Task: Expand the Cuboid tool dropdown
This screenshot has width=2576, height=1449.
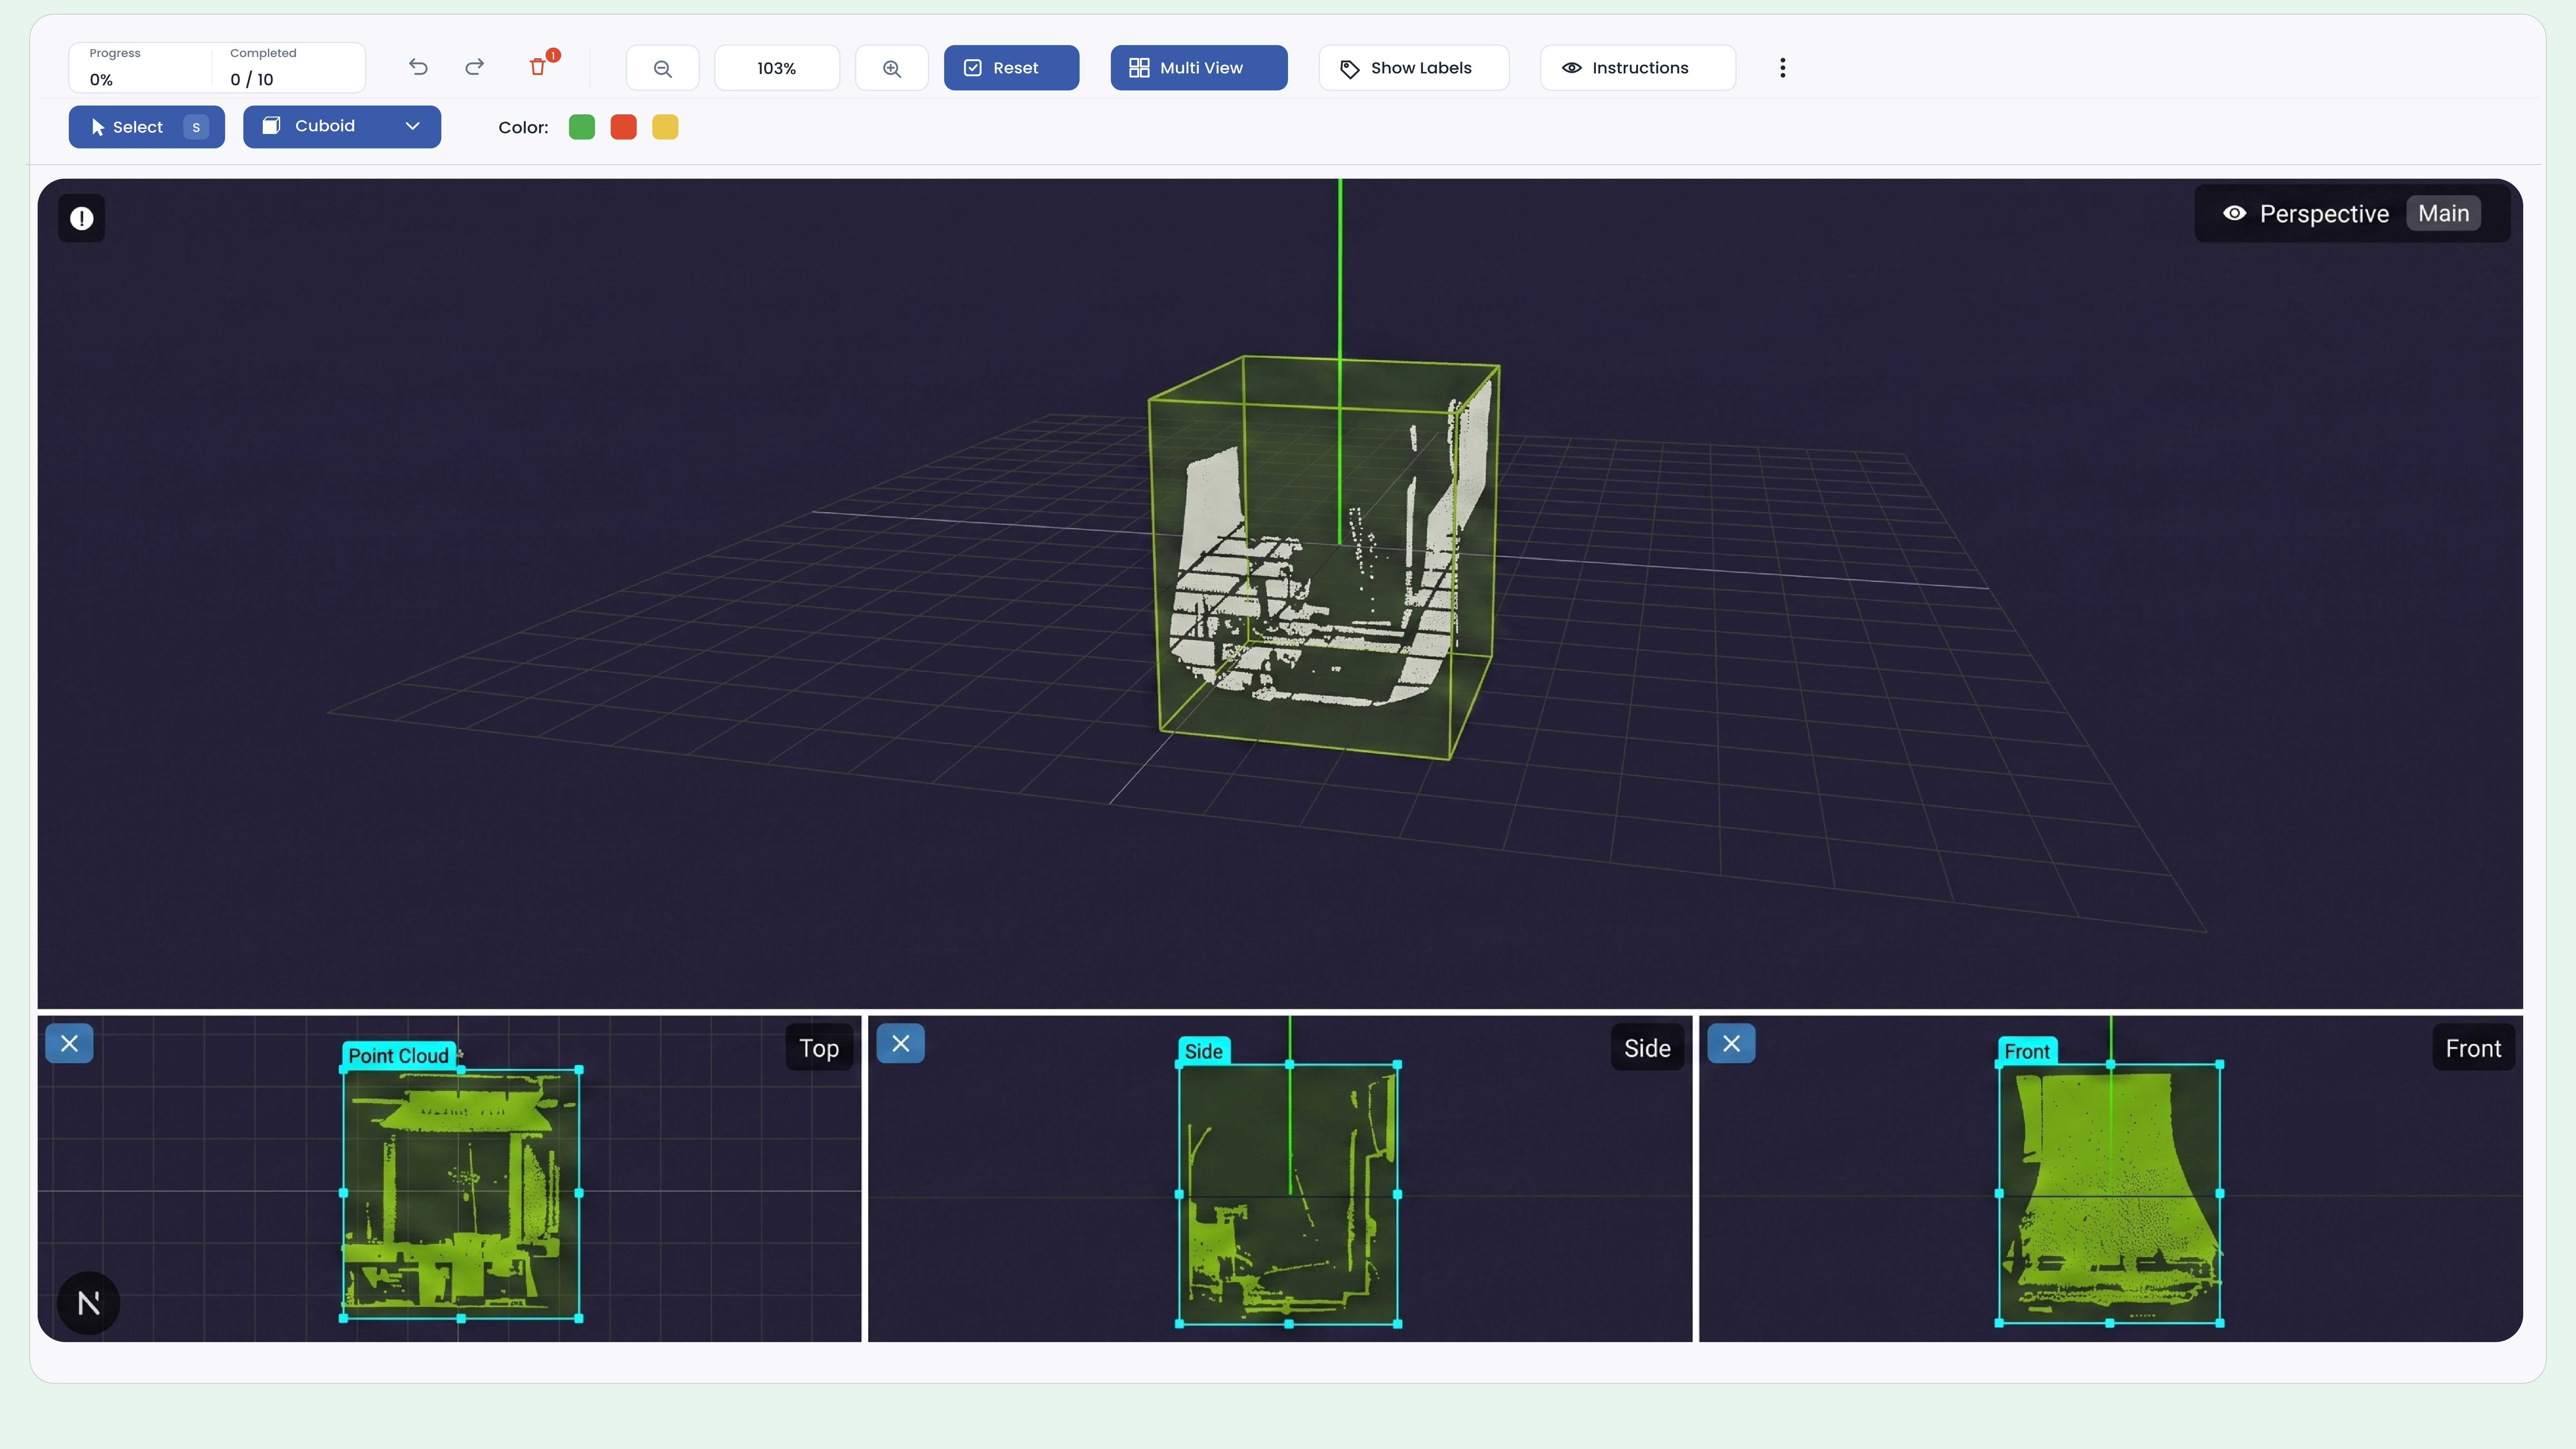Action: coord(342,127)
